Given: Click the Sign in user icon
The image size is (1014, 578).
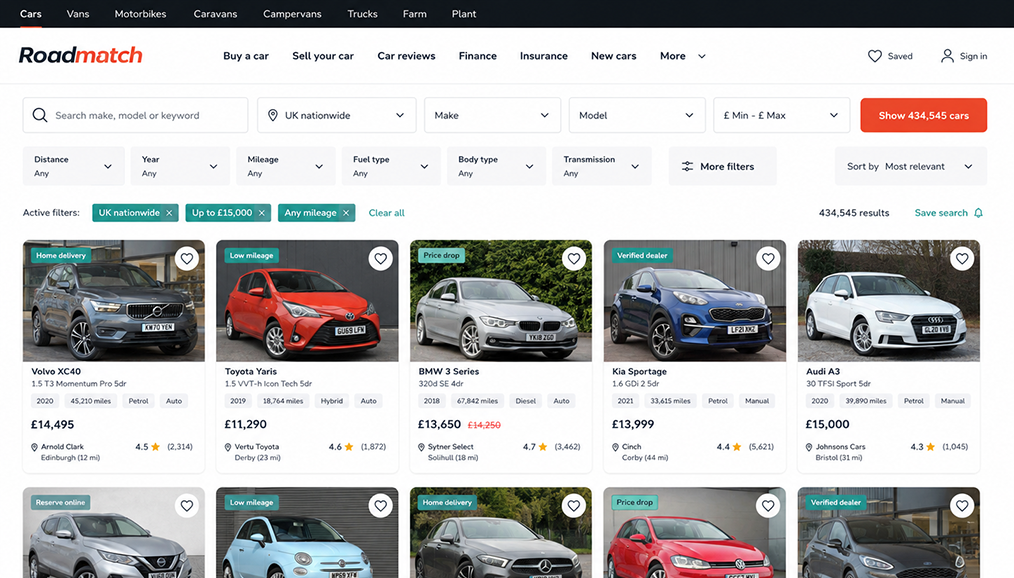Looking at the screenshot, I should (x=947, y=56).
